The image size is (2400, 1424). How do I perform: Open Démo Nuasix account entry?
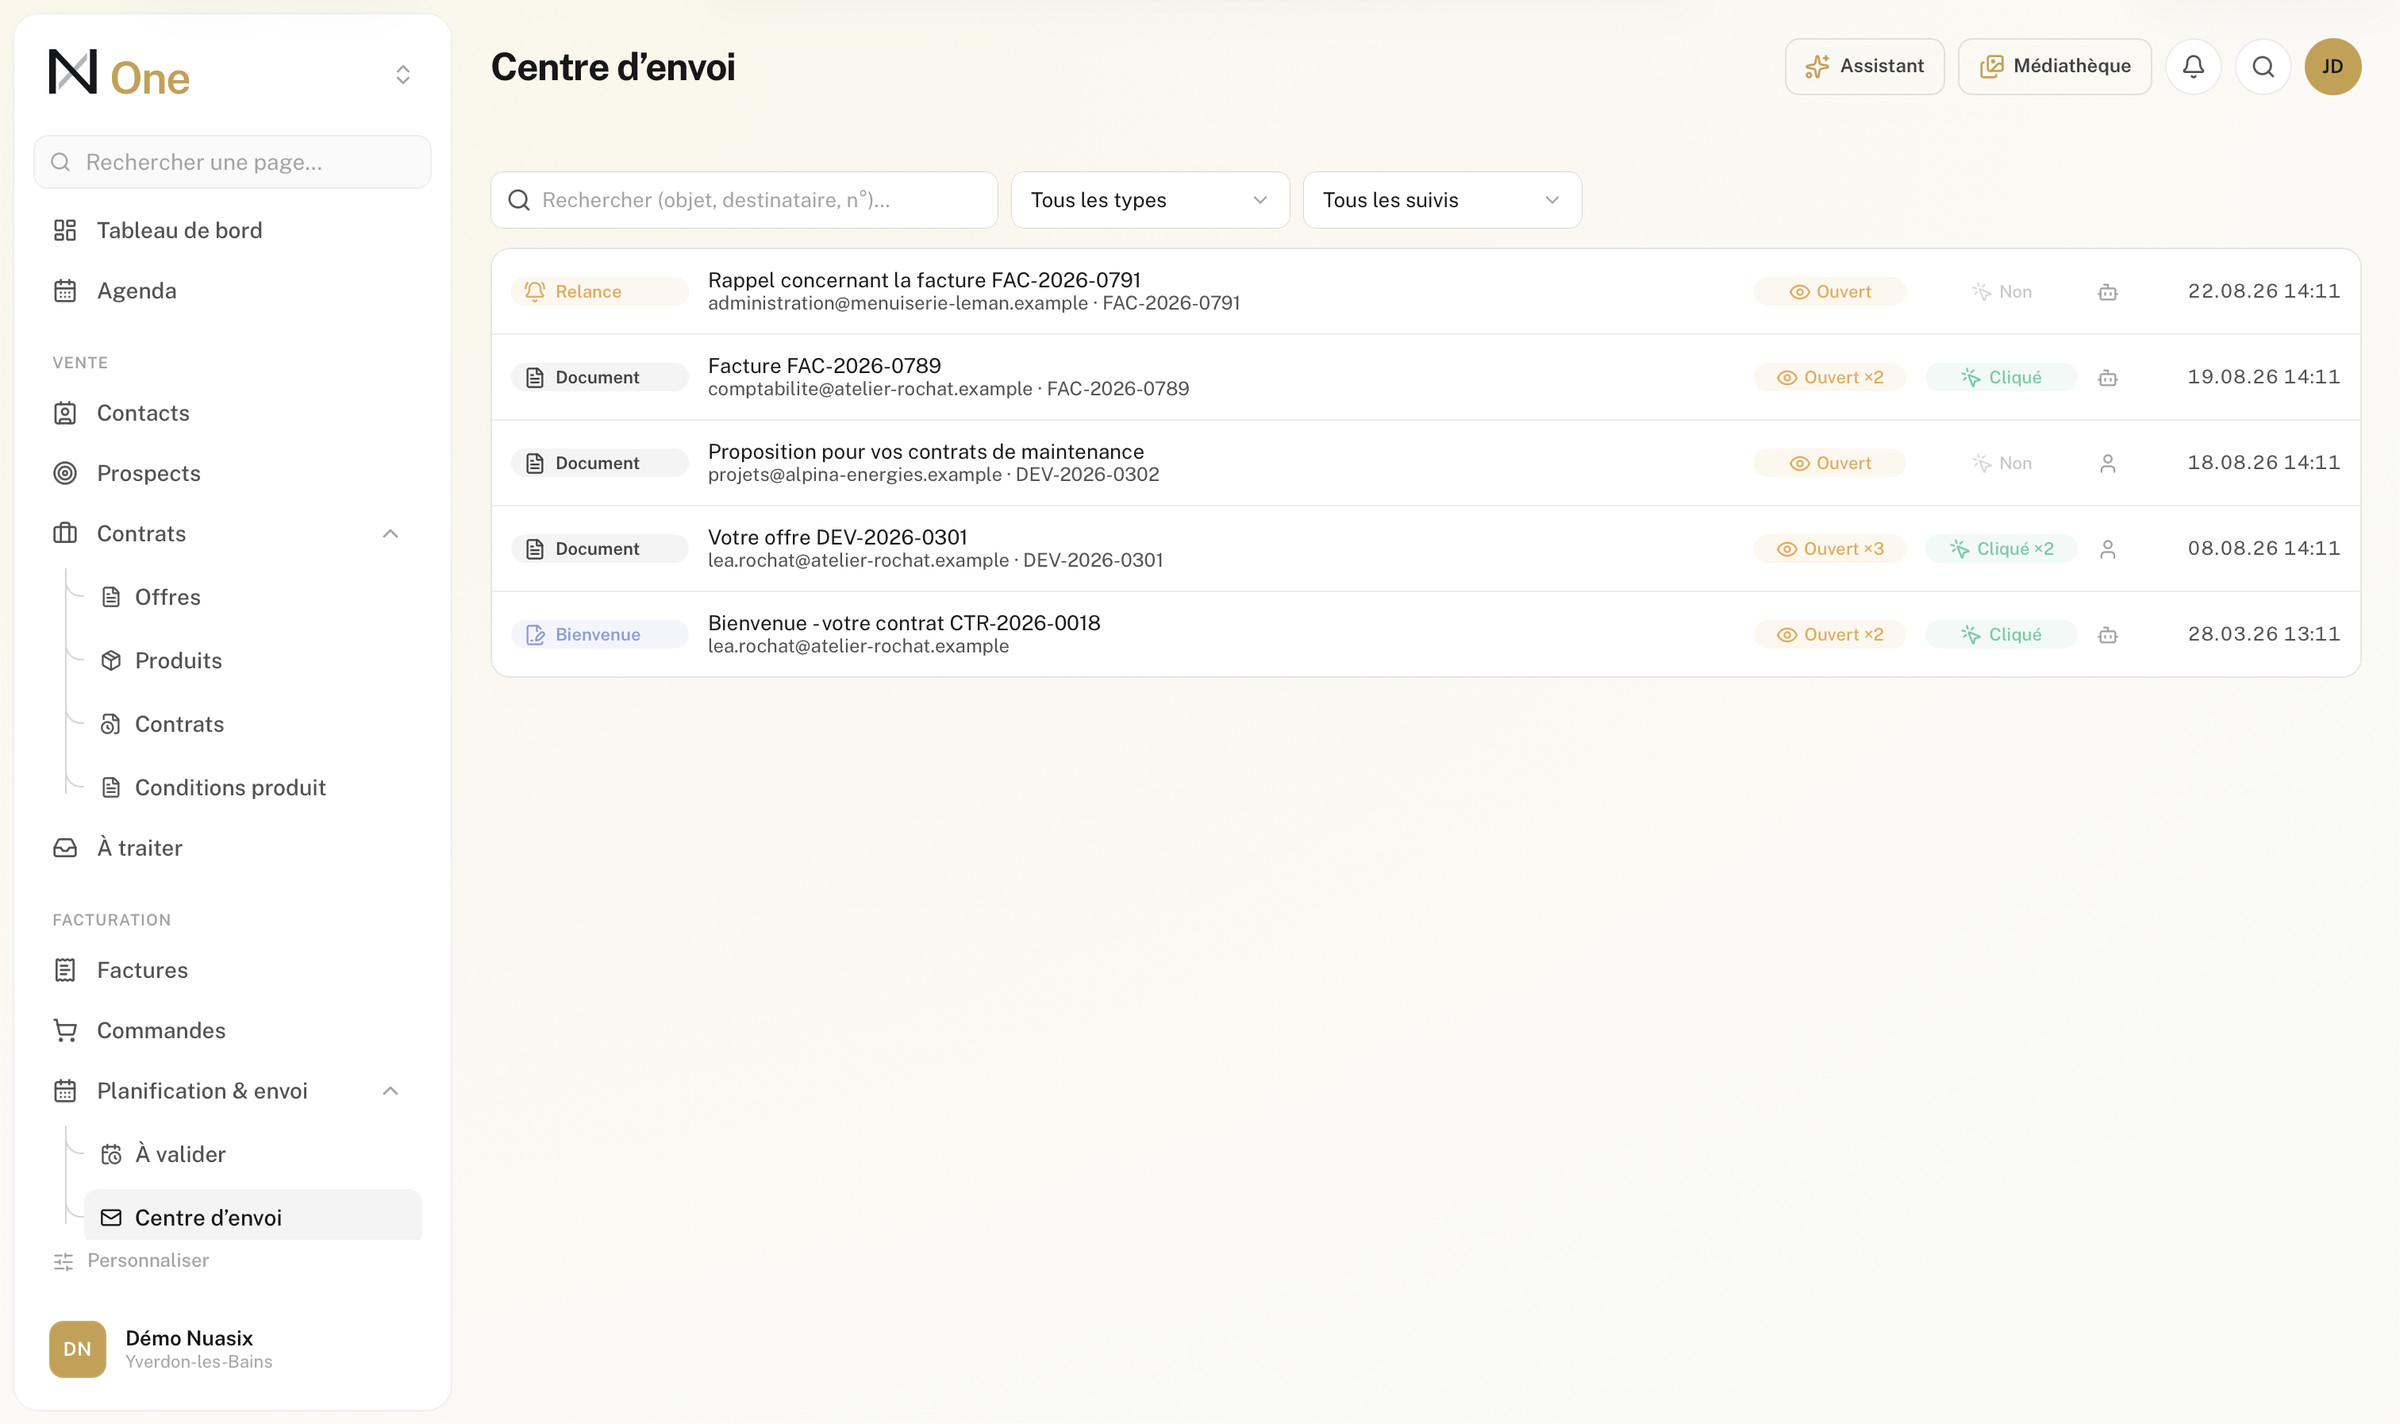232,1348
